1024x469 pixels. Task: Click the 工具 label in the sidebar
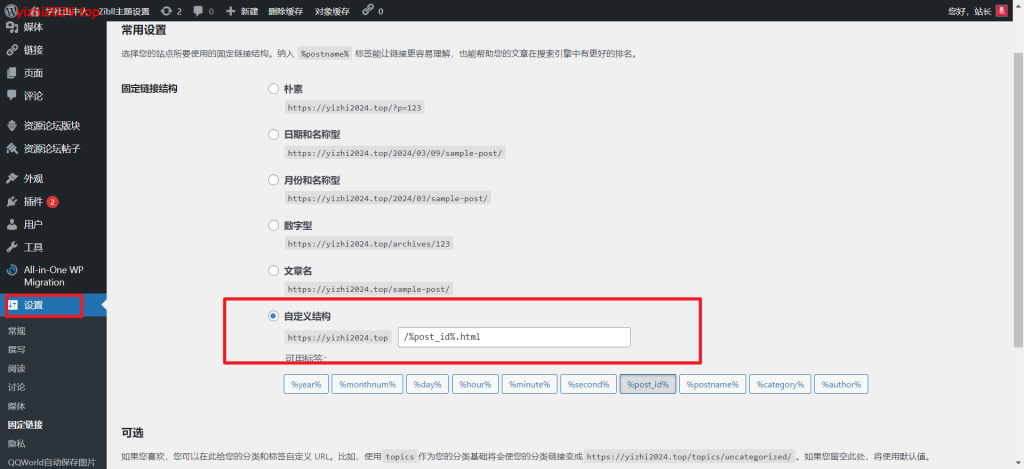[x=33, y=248]
